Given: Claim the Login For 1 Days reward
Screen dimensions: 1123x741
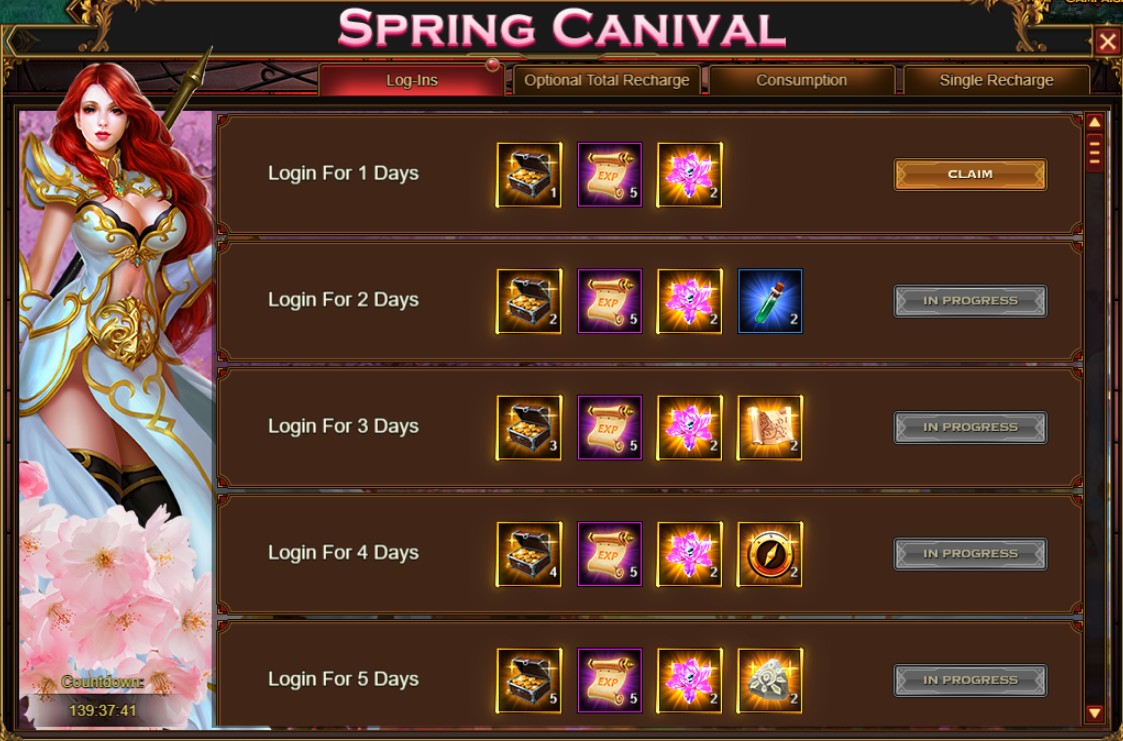Looking at the screenshot, I should tap(970, 175).
